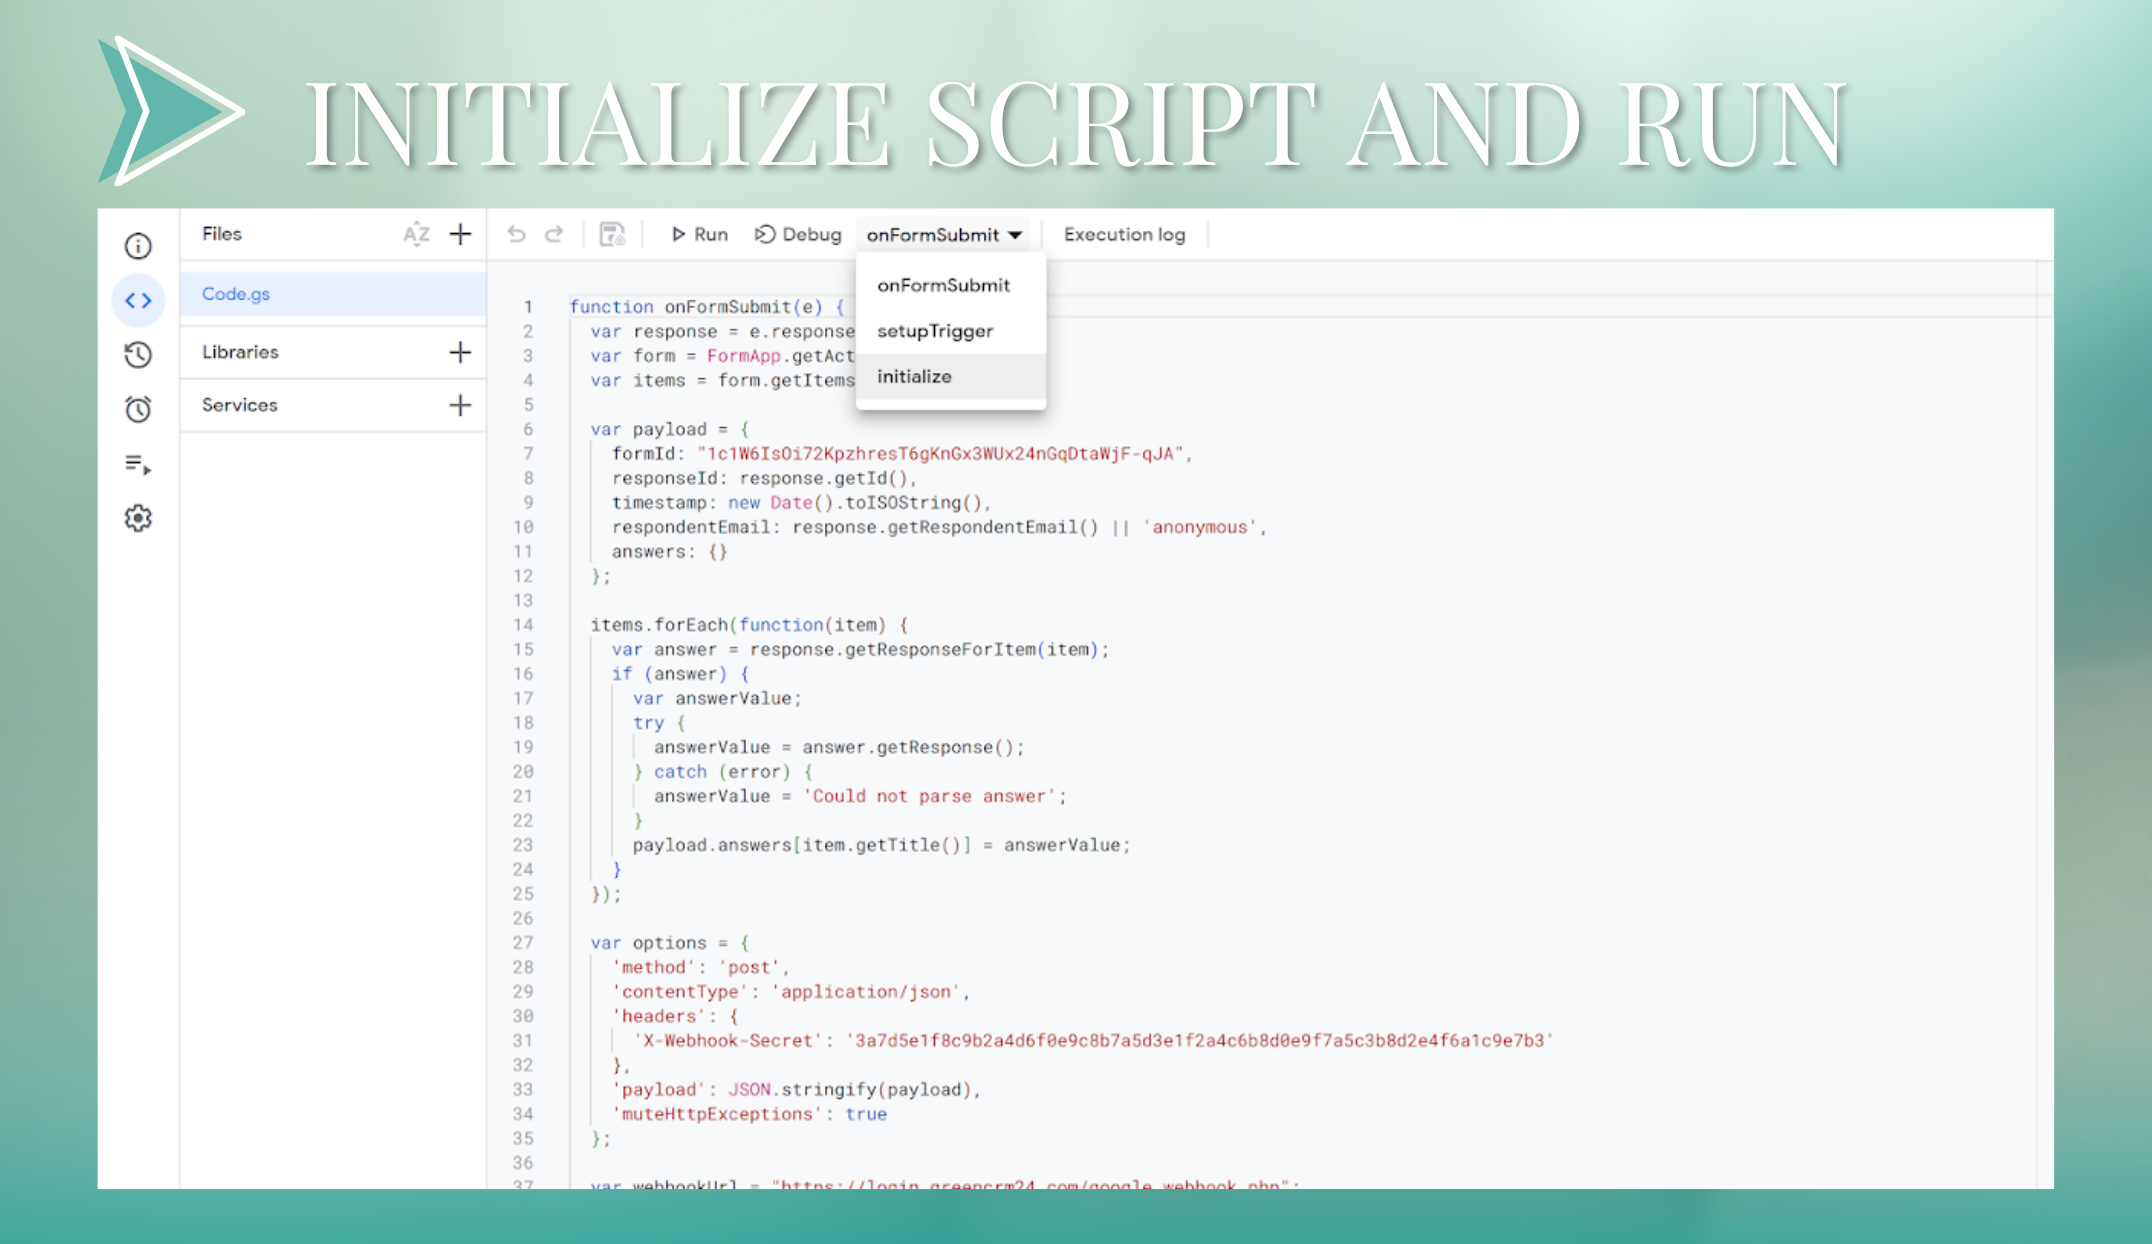Select initialize from the function menu
Screen dimensions: 2152x1244
pos(913,377)
